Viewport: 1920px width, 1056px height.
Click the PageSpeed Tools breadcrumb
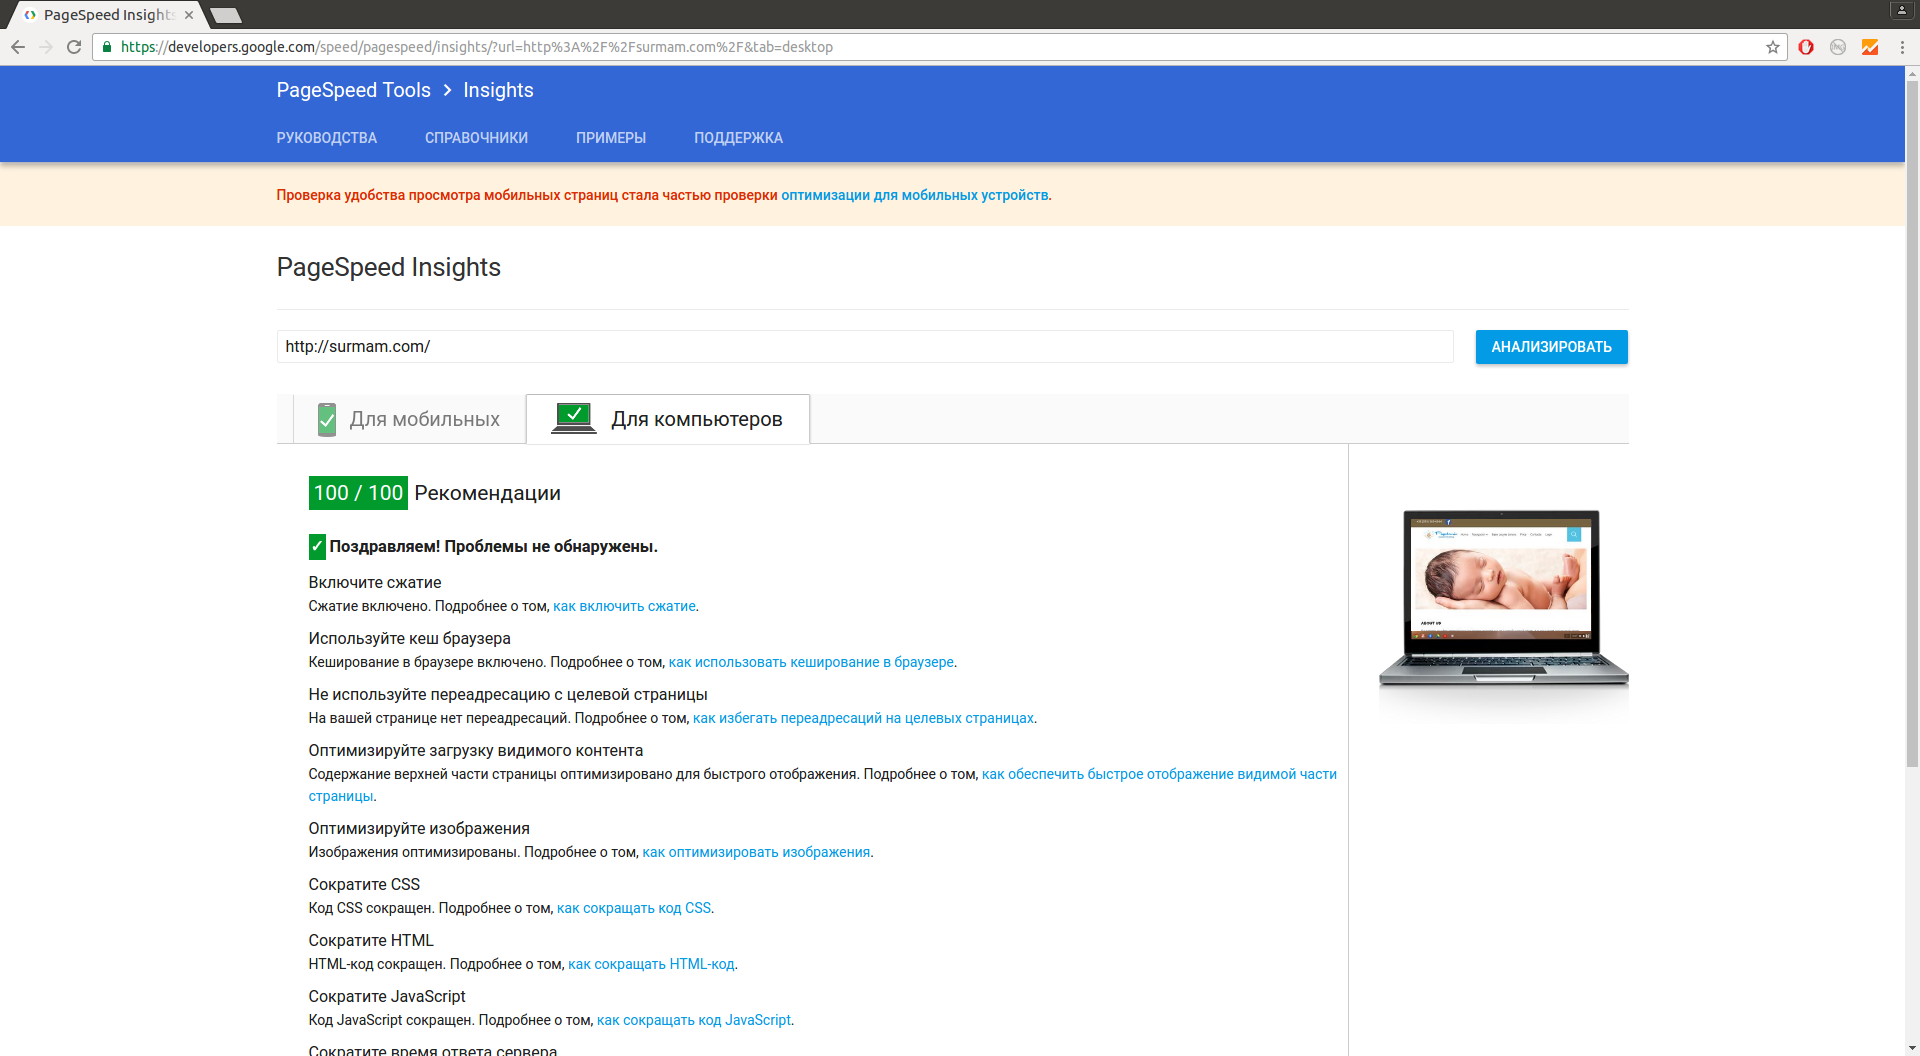(354, 90)
